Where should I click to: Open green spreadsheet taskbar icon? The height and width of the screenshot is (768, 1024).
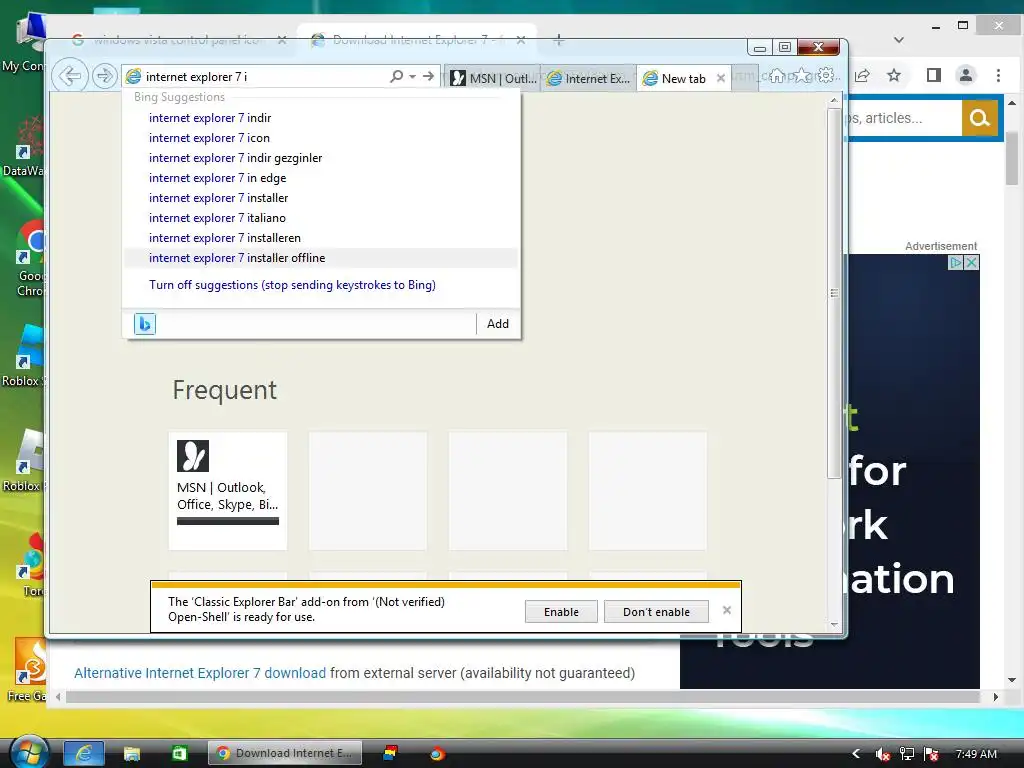179,754
